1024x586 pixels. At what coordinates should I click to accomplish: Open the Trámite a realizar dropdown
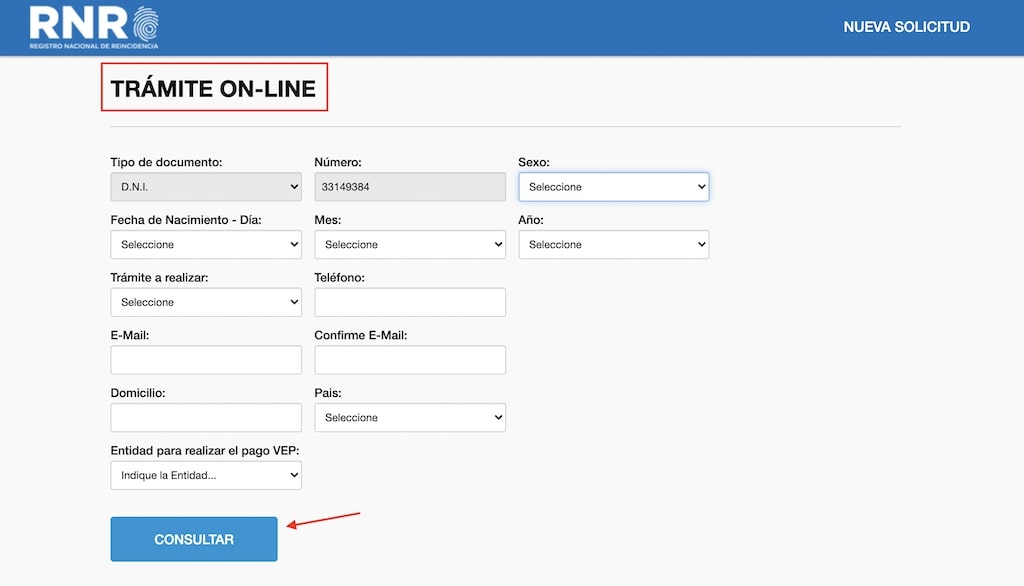[x=205, y=302]
